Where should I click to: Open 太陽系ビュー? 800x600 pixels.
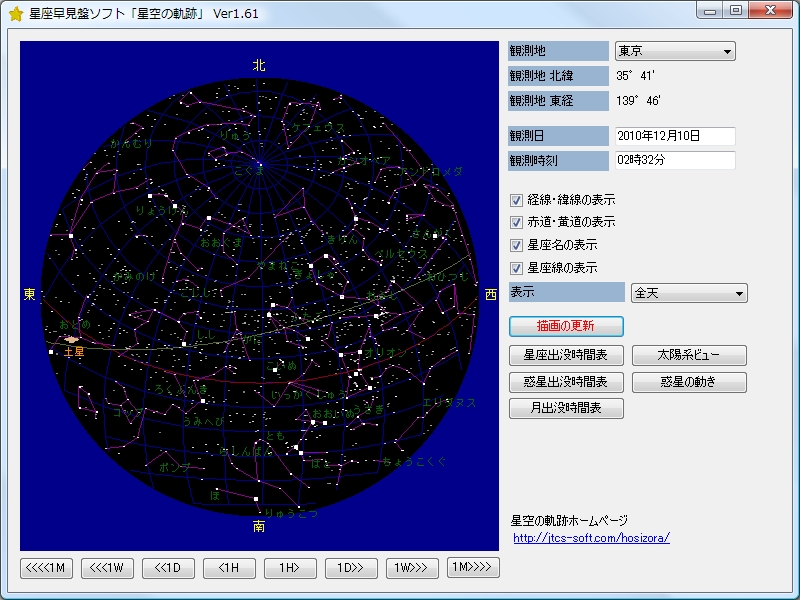point(689,355)
